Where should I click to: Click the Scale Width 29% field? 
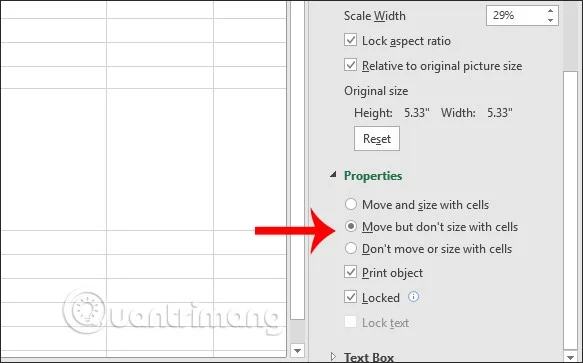[522, 16]
